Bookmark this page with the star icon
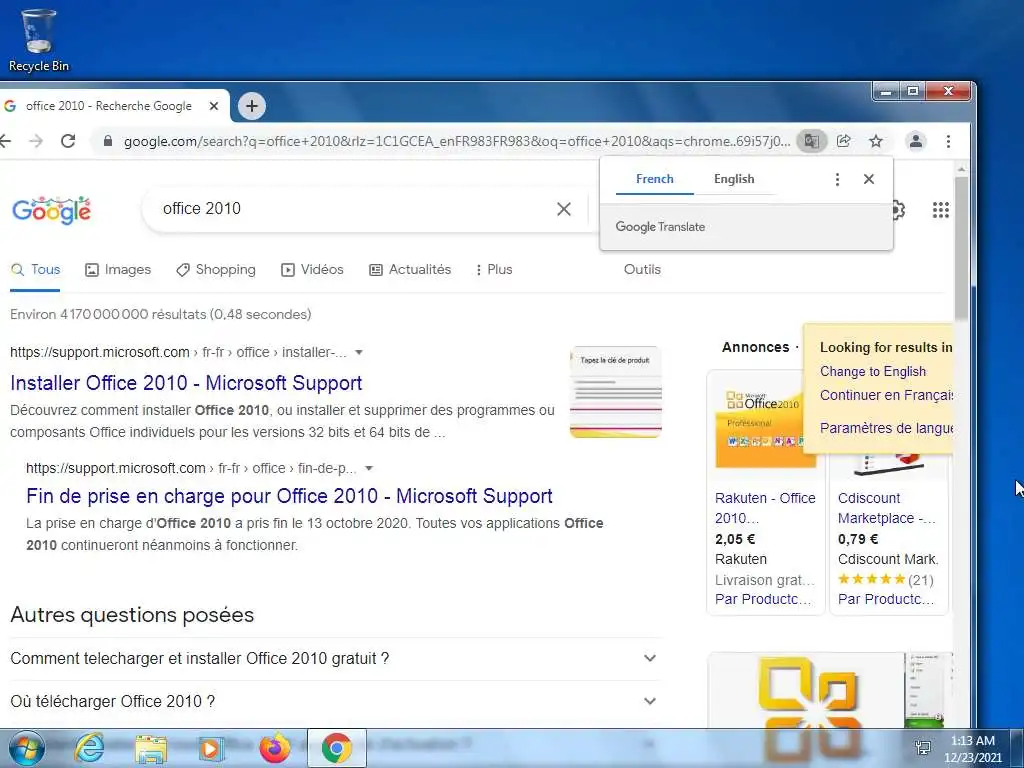 pos(876,141)
